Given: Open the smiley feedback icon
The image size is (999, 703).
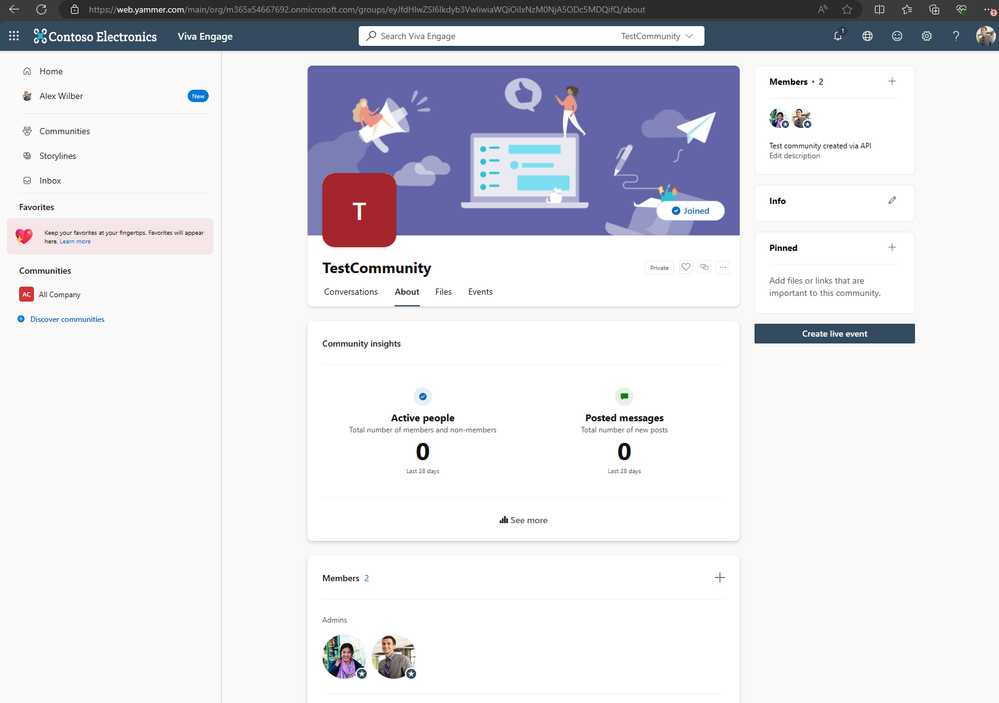Looking at the screenshot, I should coord(897,36).
